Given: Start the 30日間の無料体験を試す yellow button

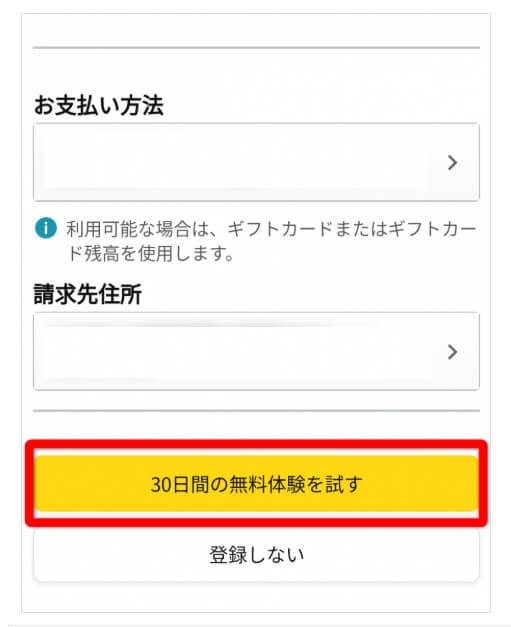Looking at the screenshot, I should tap(256, 483).
